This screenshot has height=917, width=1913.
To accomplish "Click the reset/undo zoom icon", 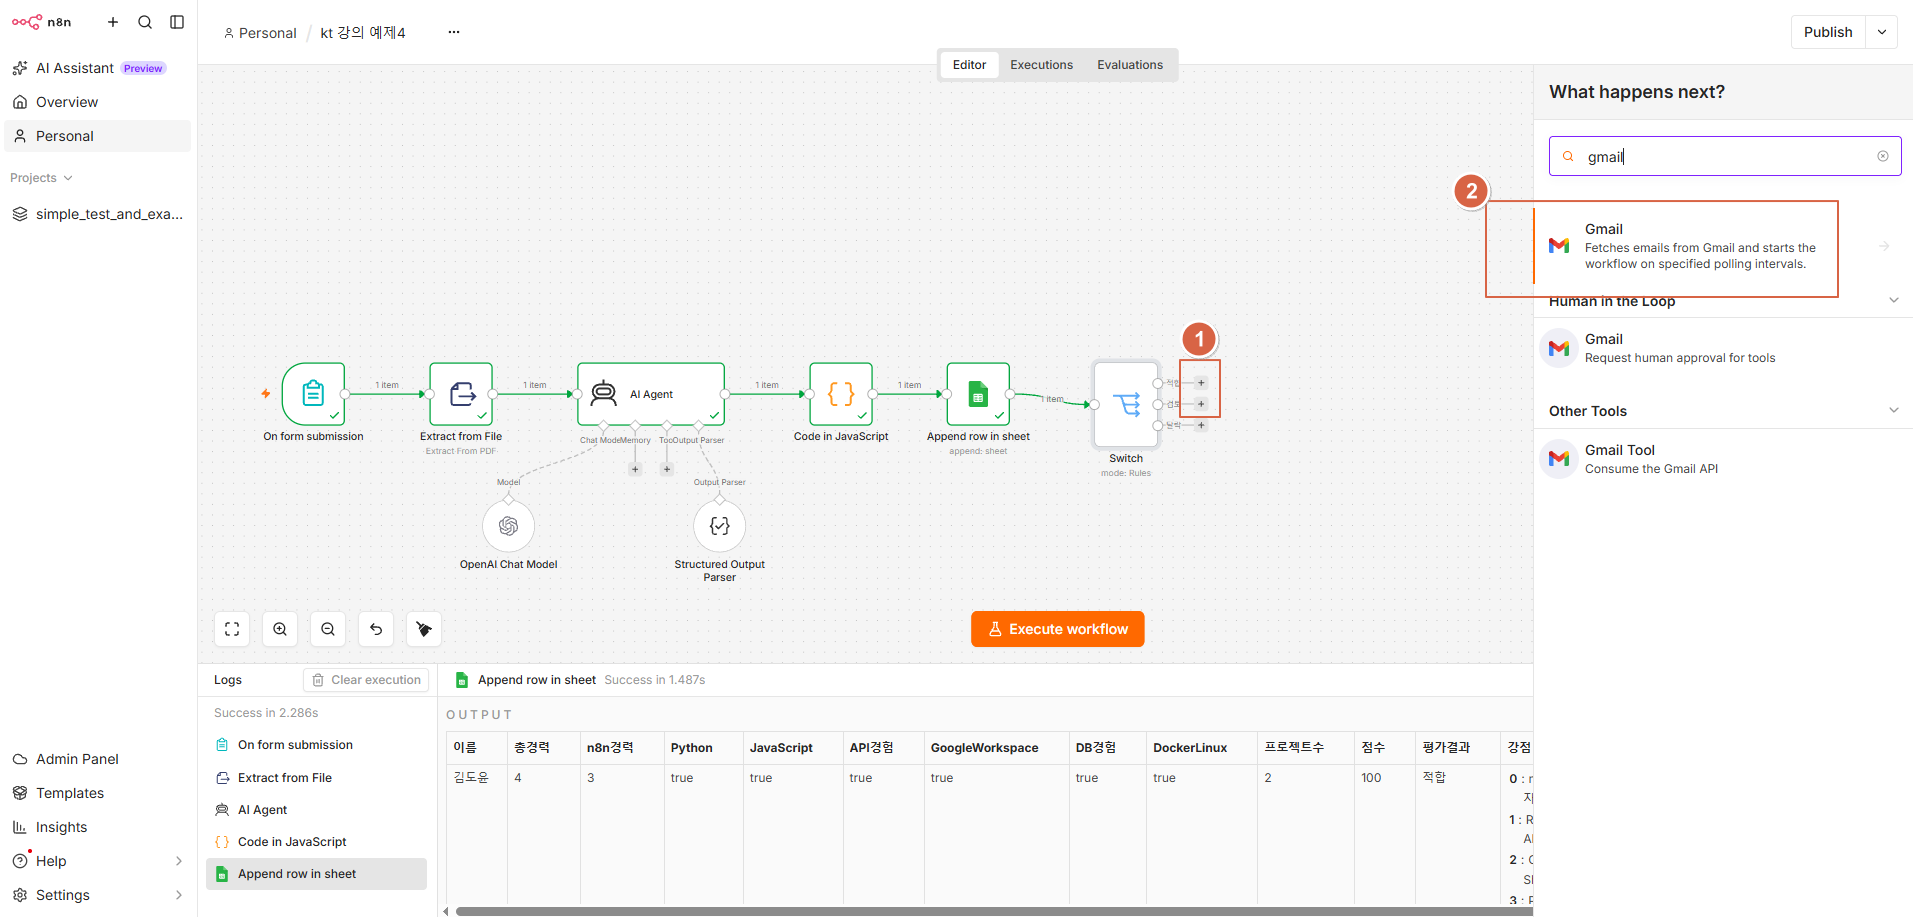I will click(x=376, y=629).
